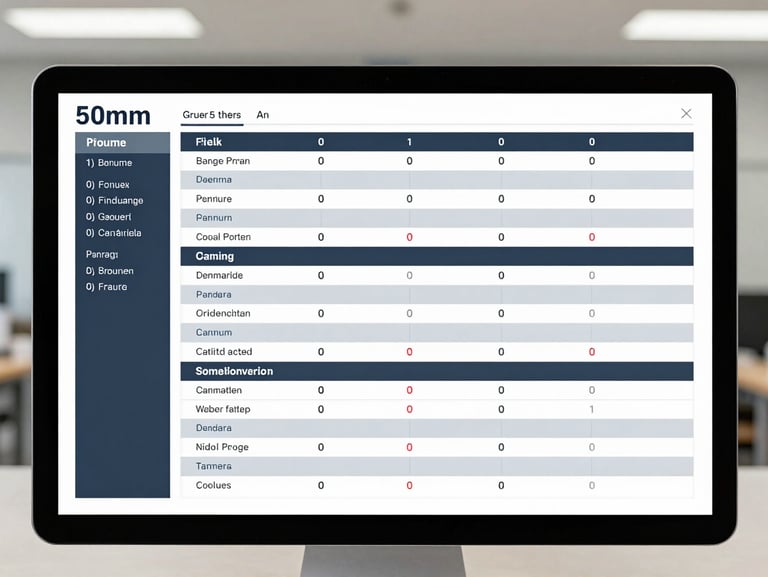Open the An tab

pyautogui.click(x=263, y=115)
